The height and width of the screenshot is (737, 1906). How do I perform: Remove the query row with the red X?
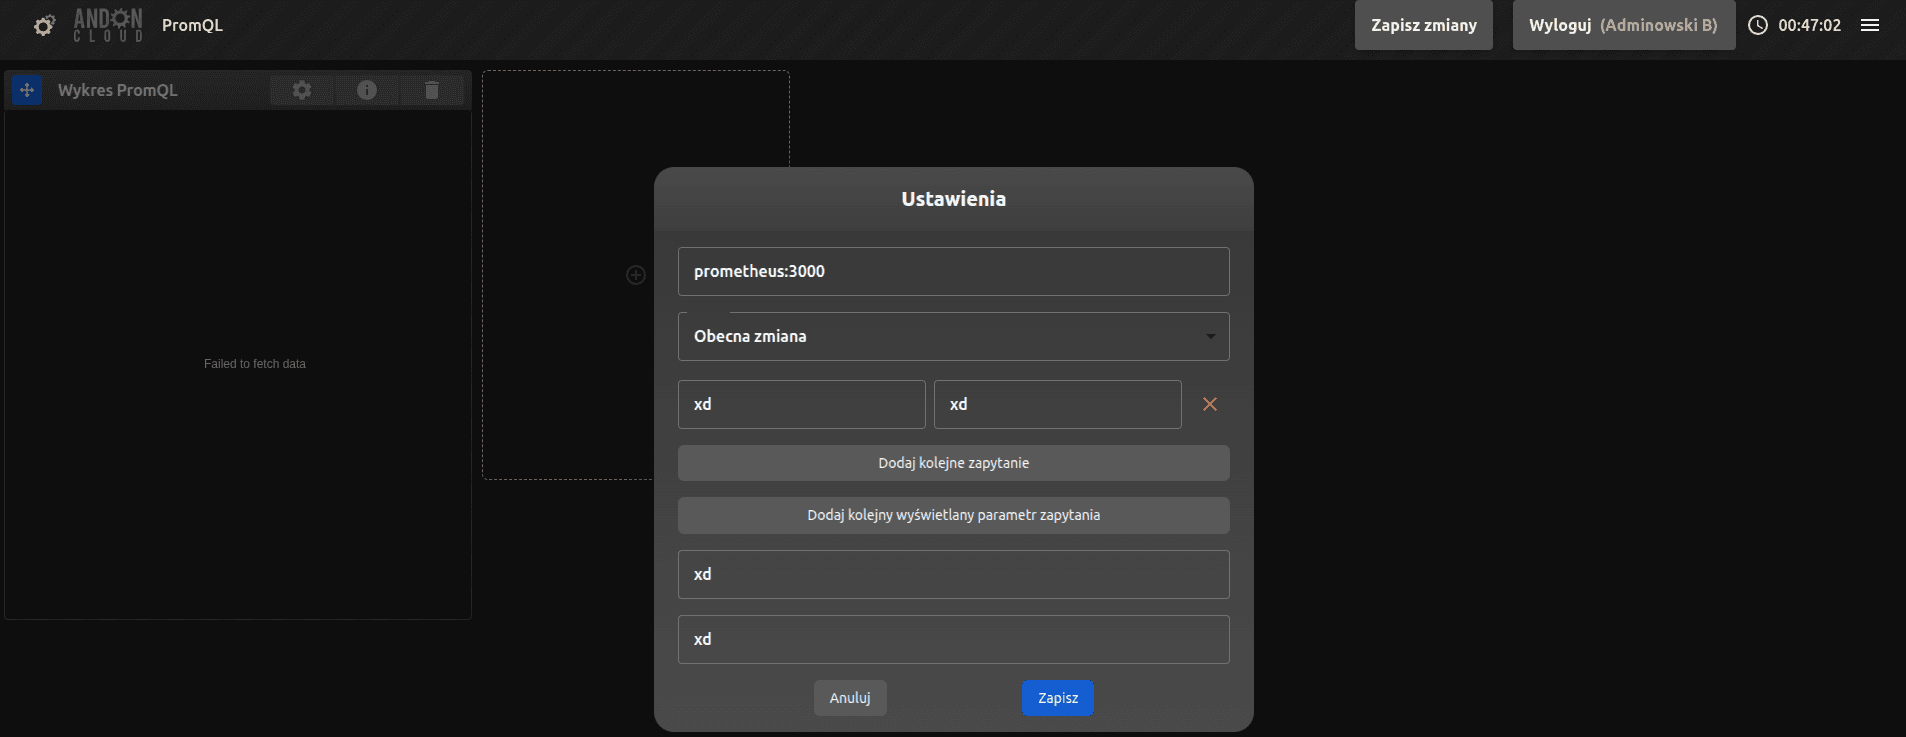[x=1209, y=404]
